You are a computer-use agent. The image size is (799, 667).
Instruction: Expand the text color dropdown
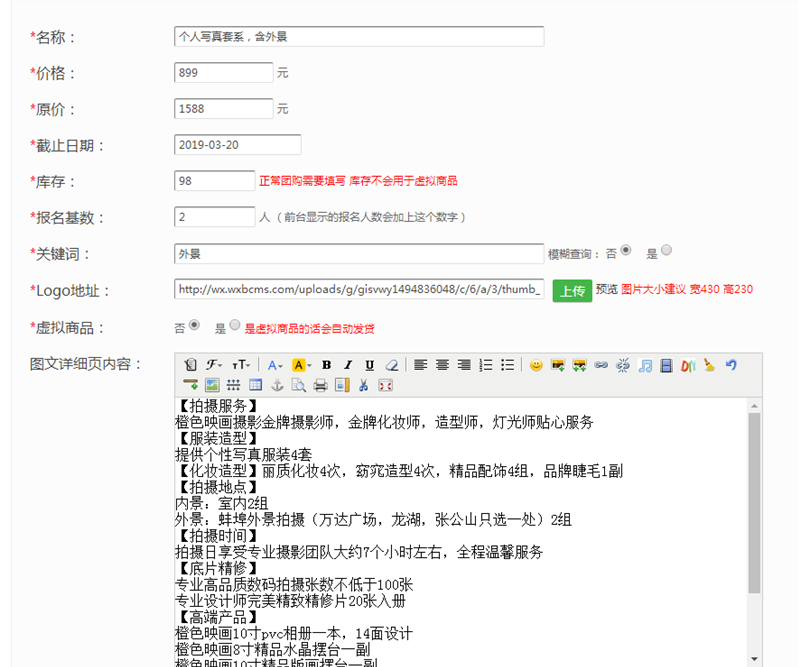(275, 366)
